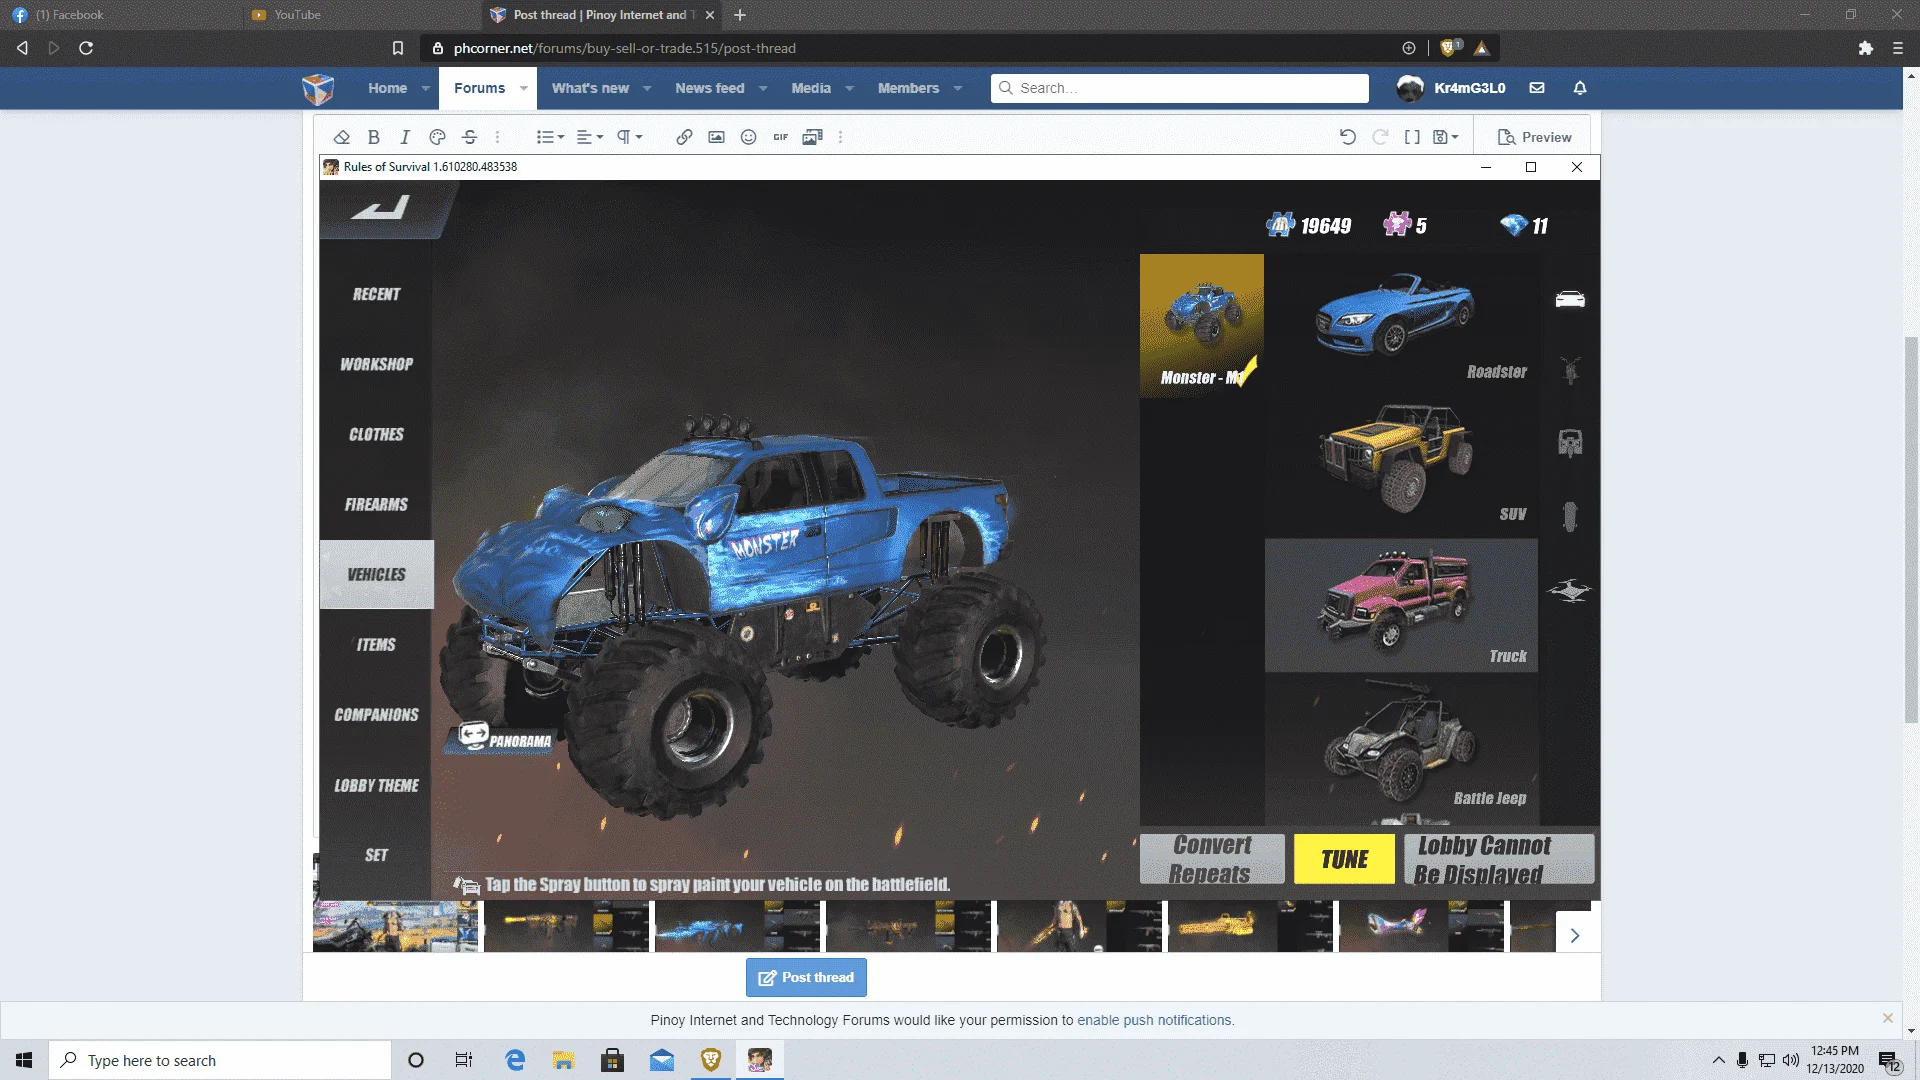Click the eraser remove formatting icon
Viewport: 1920px width, 1080px height.
pyautogui.click(x=341, y=137)
